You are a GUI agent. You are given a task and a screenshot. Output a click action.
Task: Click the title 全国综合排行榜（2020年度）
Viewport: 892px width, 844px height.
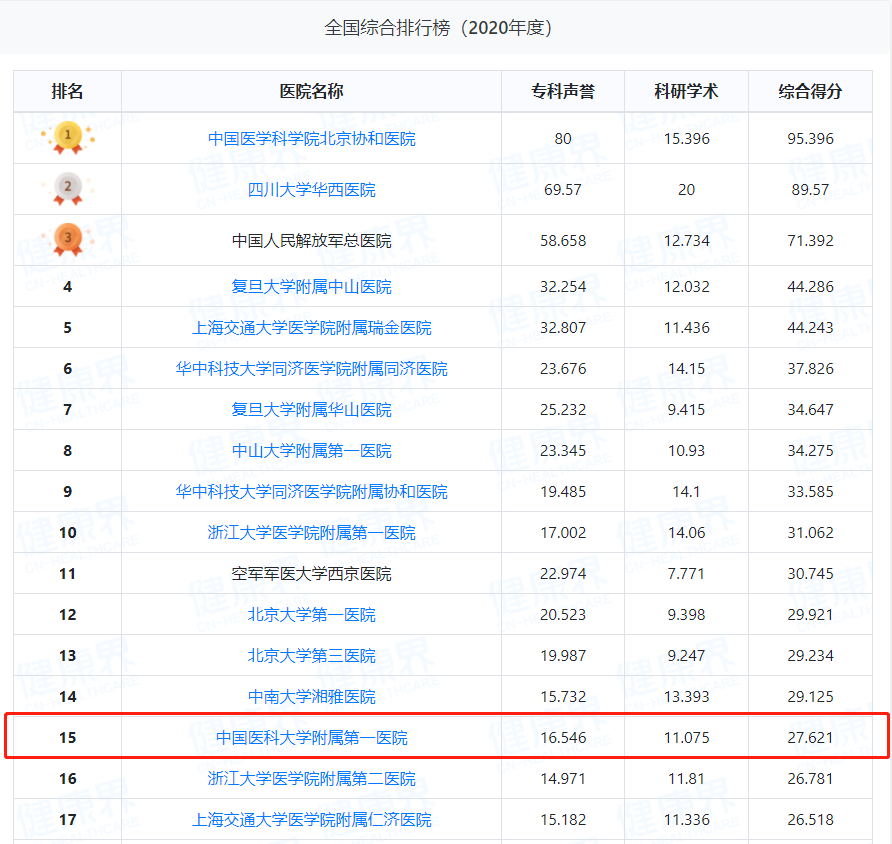coord(439,27)
